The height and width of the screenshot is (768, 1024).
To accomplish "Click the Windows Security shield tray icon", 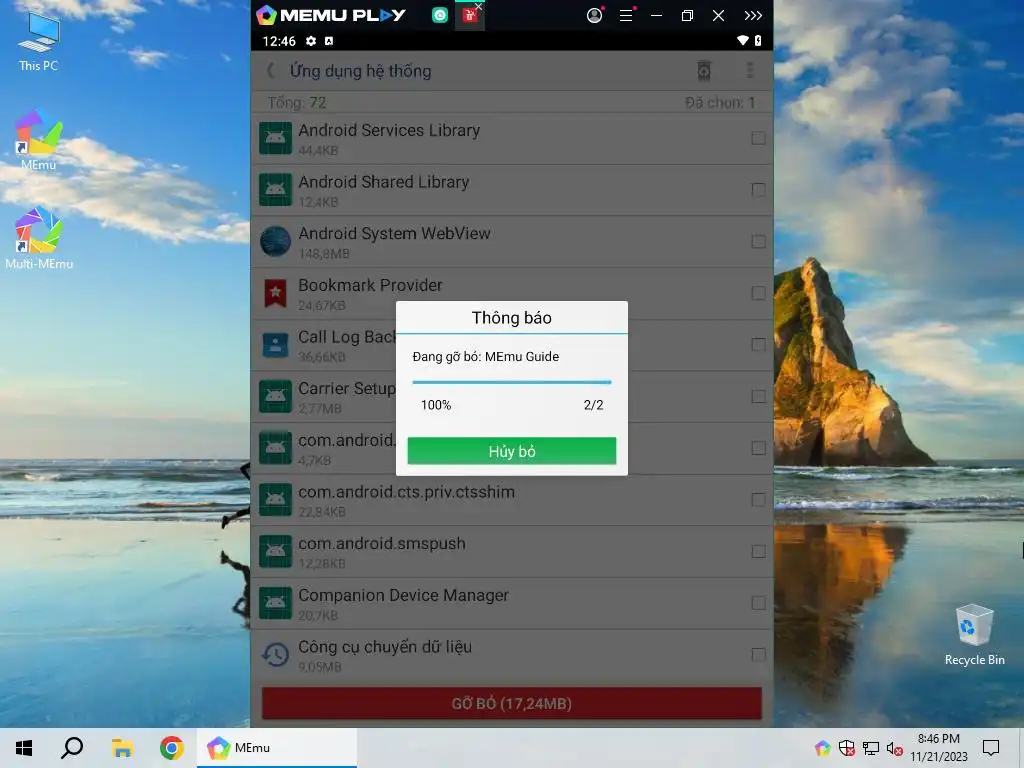I will pyautogui.click(x=846, y=748).
